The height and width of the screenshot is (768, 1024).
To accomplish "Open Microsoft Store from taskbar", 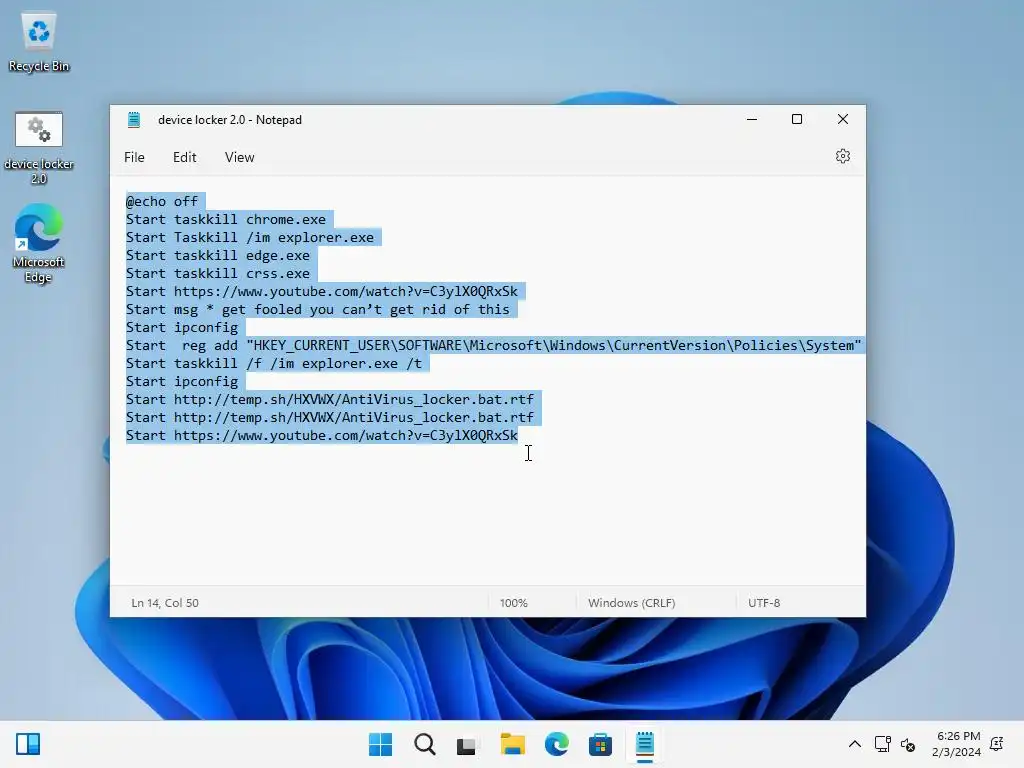I will tap(600, 744).
